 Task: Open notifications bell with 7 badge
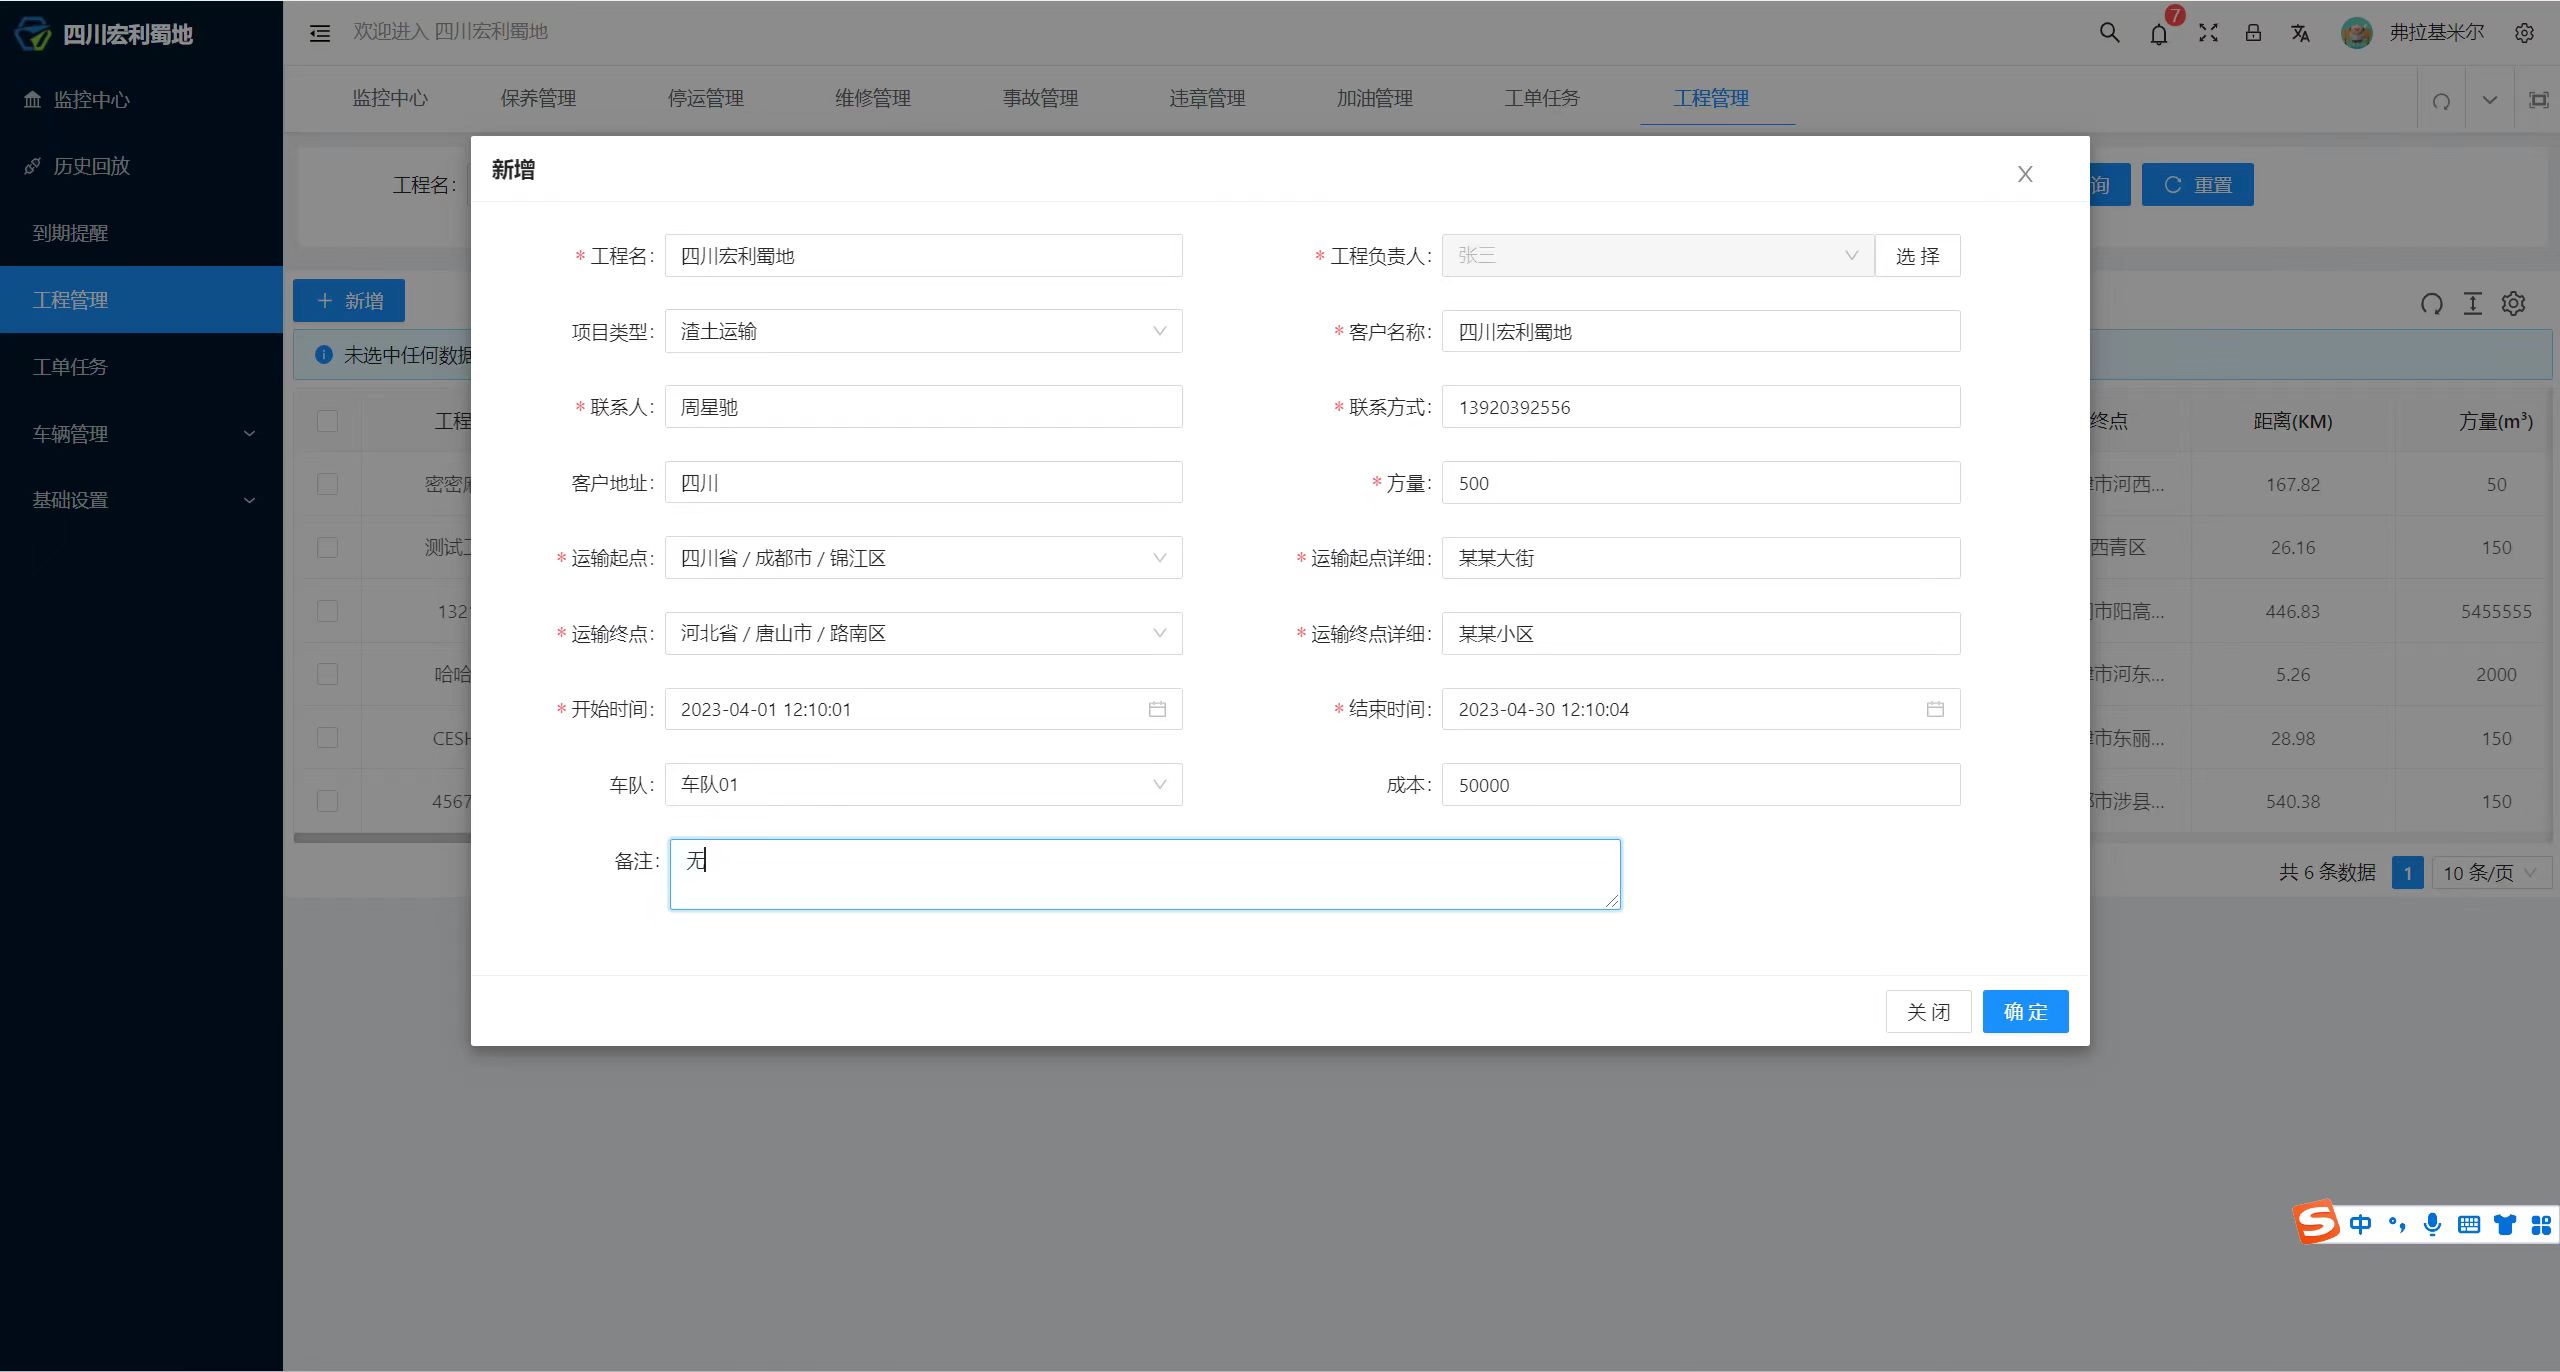[2160, 32]
